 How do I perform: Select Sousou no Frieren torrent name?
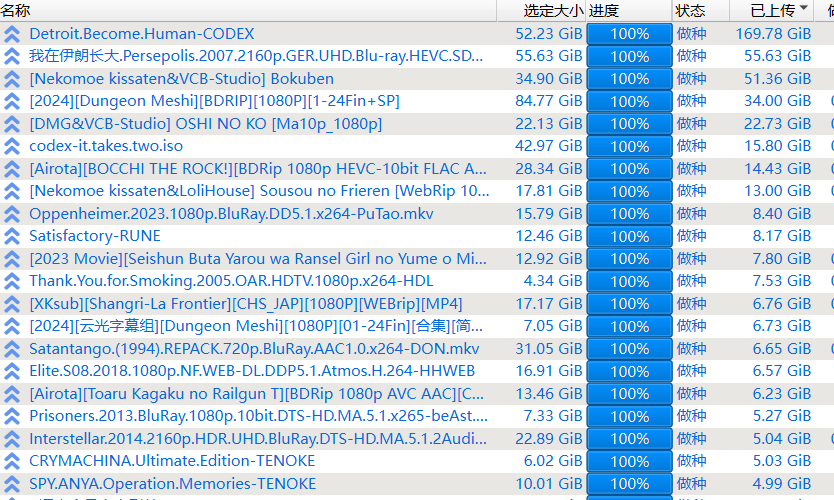259,191
